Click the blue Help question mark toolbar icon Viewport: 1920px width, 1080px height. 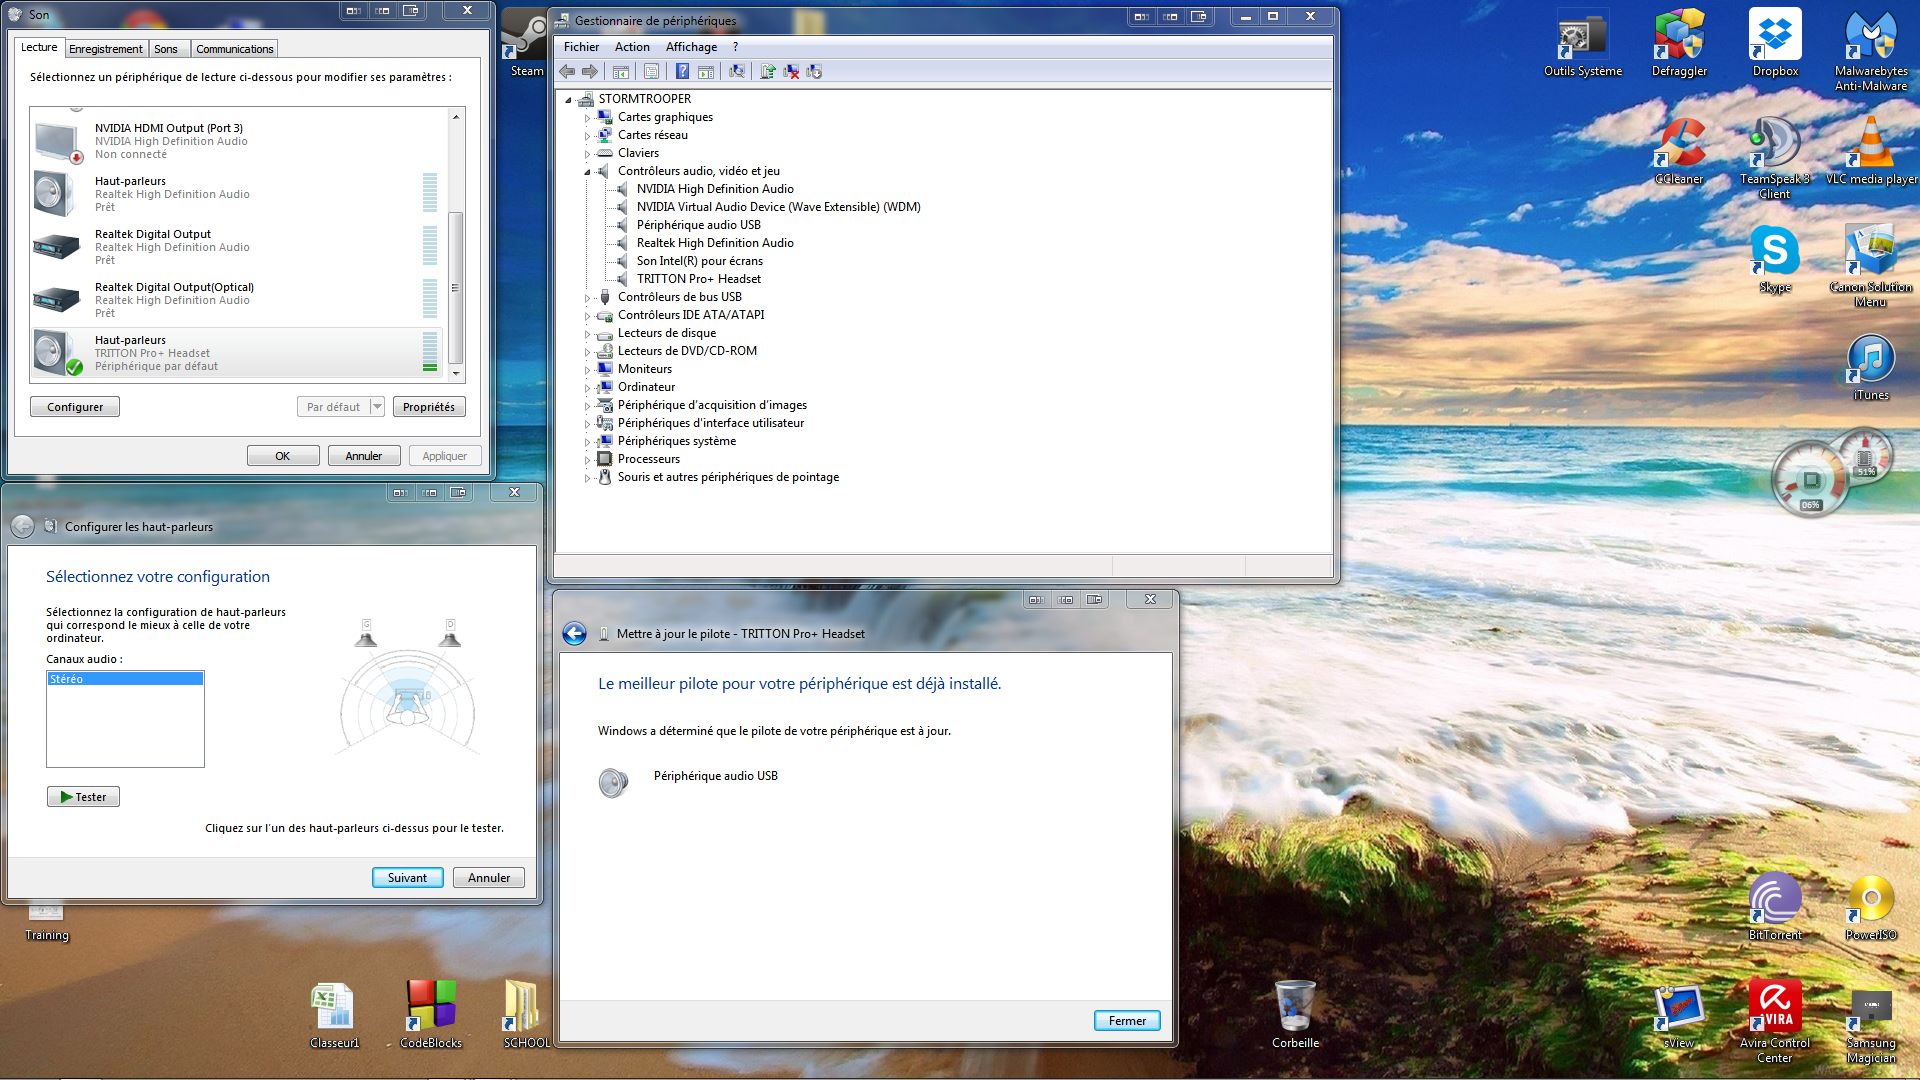click(x=682, y=71)
